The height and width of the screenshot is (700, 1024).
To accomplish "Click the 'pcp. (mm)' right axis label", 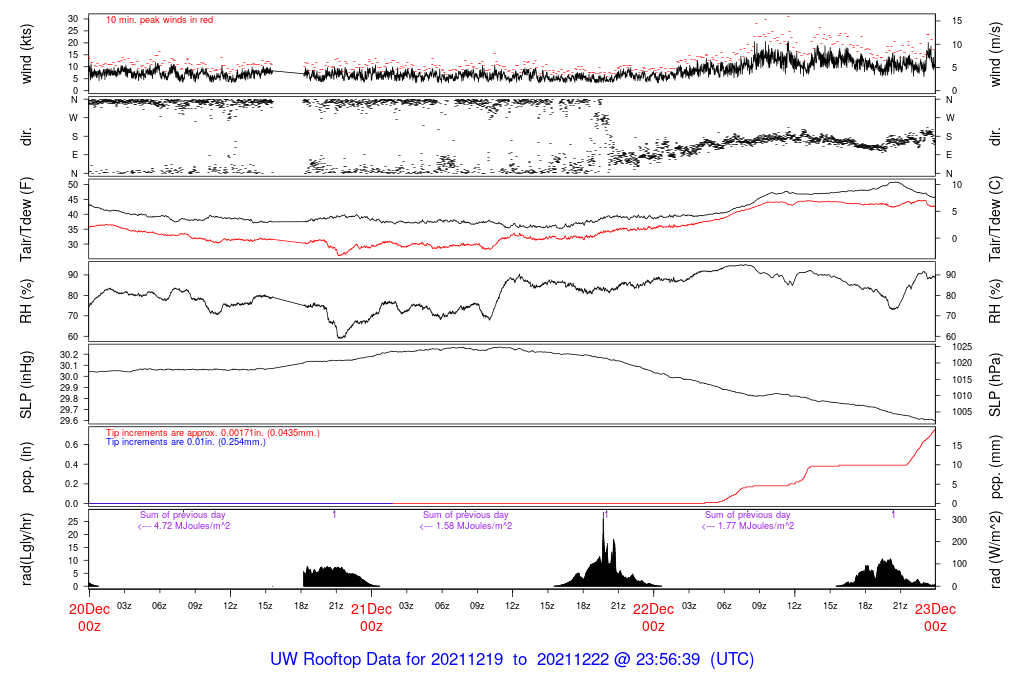I will [995, 468].
